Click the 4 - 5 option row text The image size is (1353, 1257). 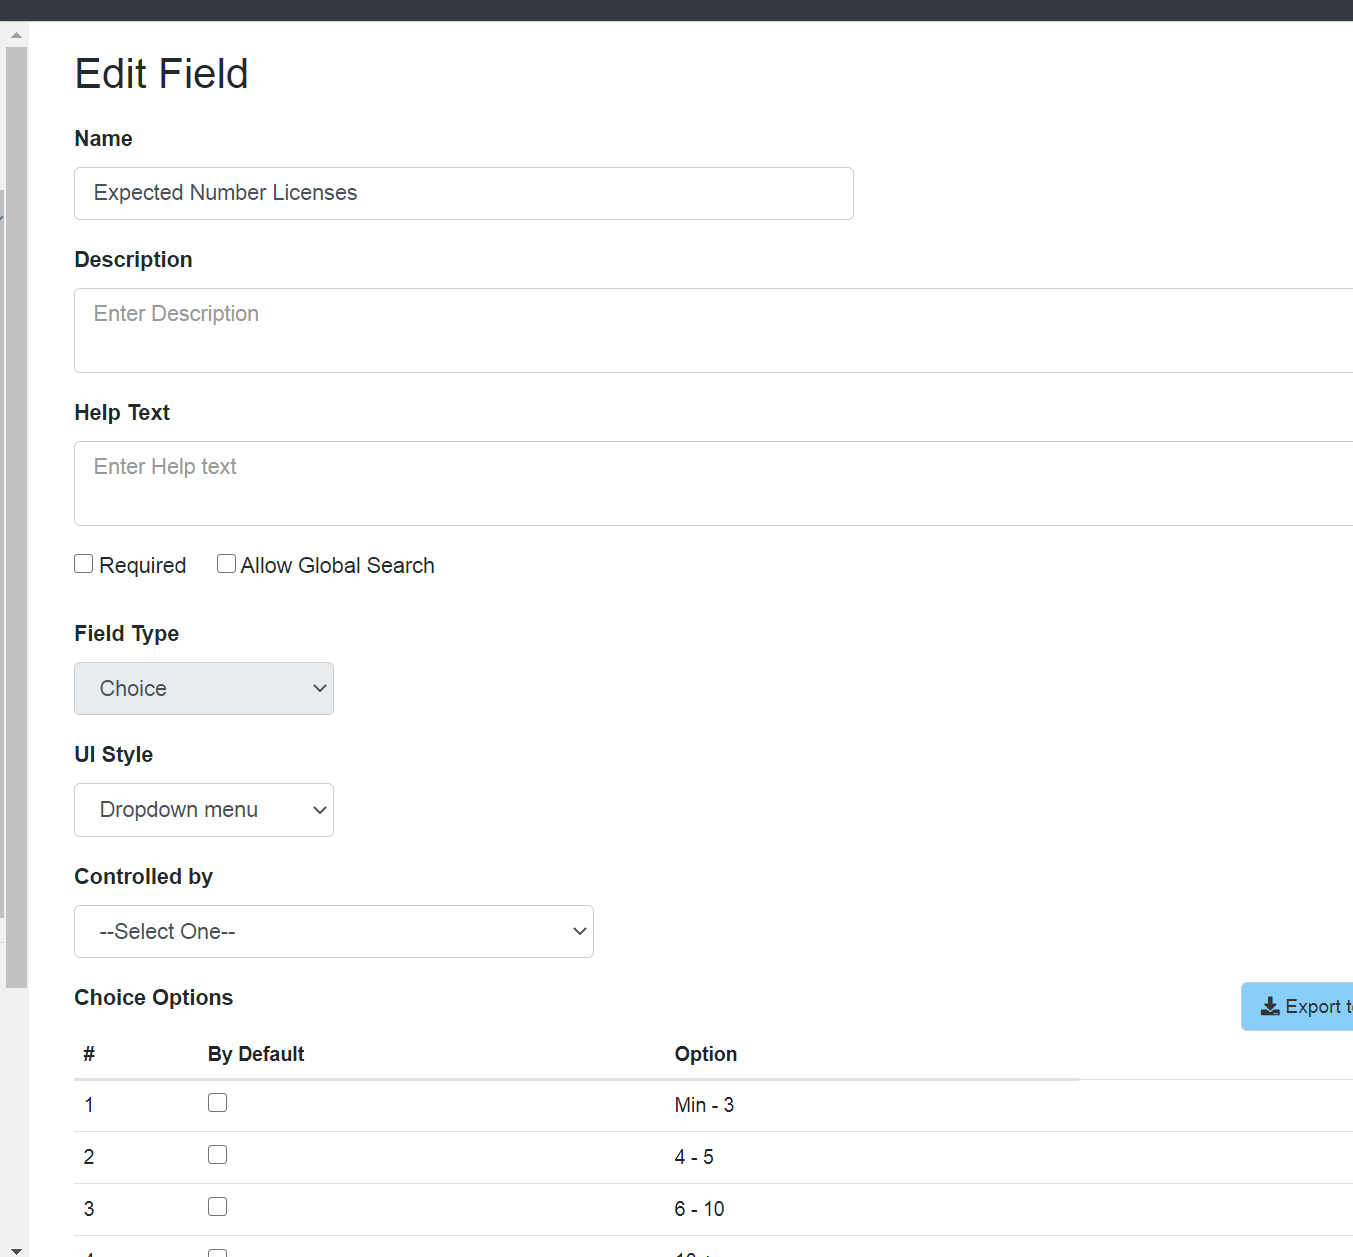pyautogui.click(x=694, y=1157)
